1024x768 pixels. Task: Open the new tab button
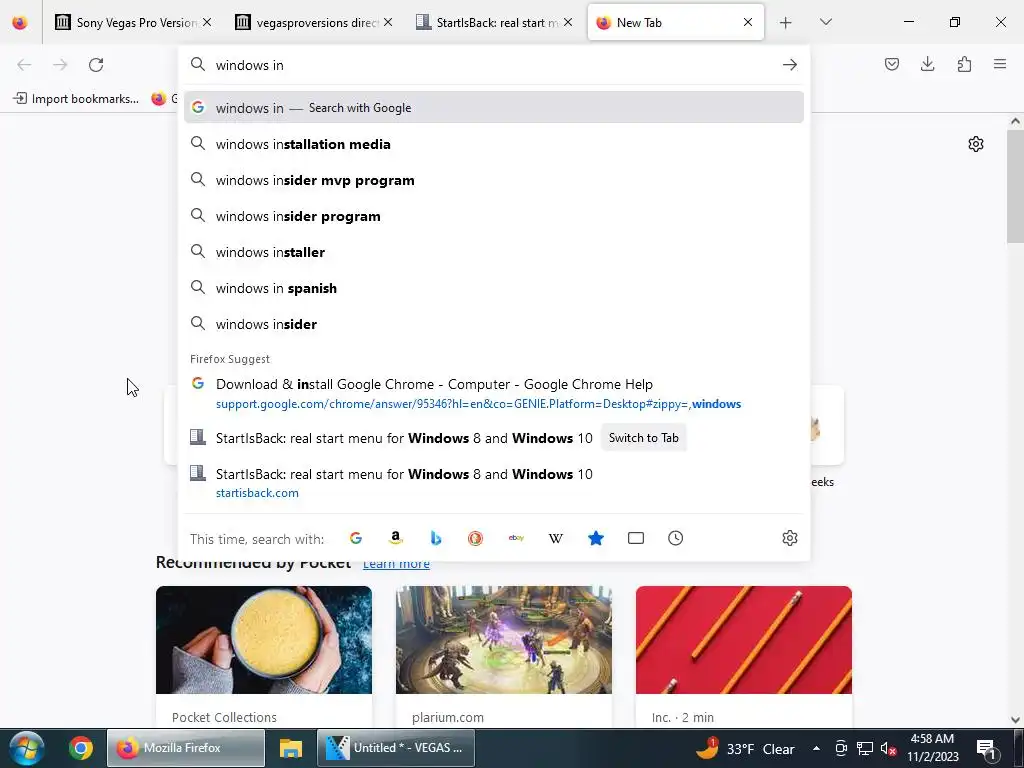[x=786, y=23]
